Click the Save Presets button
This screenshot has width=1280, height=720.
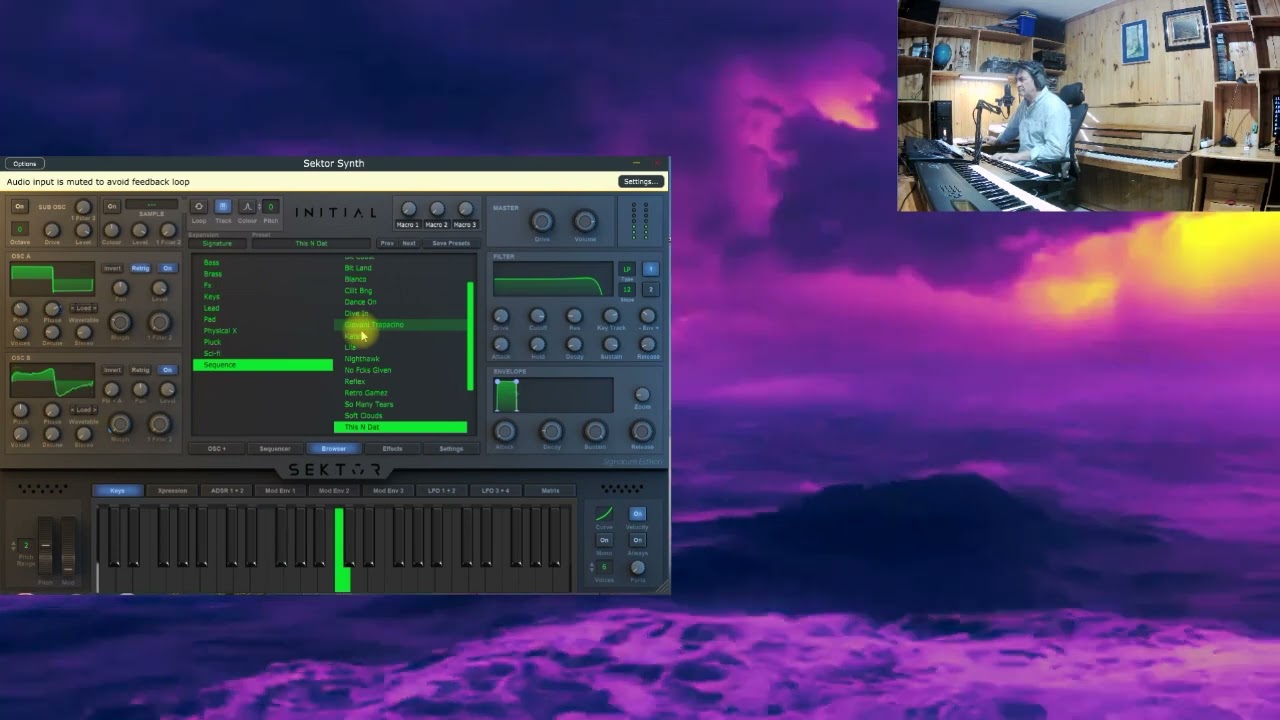451,243
